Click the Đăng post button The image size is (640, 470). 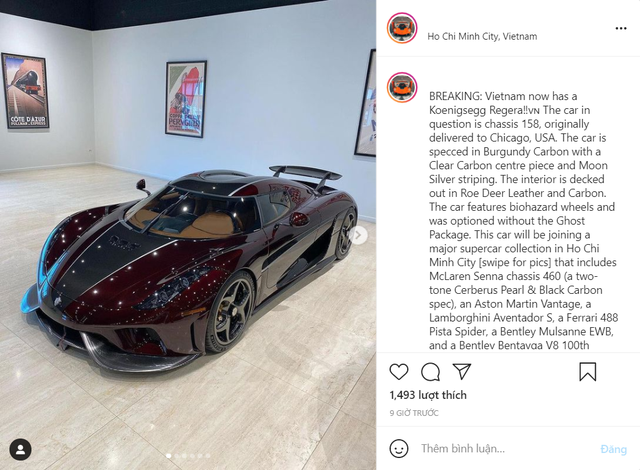(x=613, y=449)
